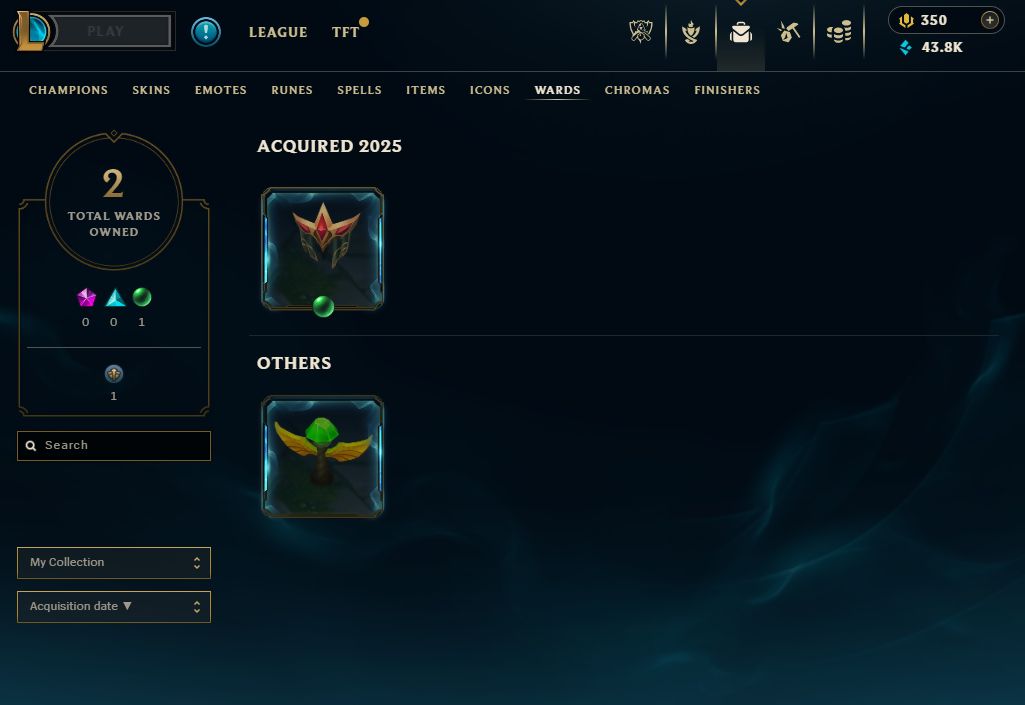Open the Profile laurel icon
The height and width of the screenshot is (705, 1025).
691,31
